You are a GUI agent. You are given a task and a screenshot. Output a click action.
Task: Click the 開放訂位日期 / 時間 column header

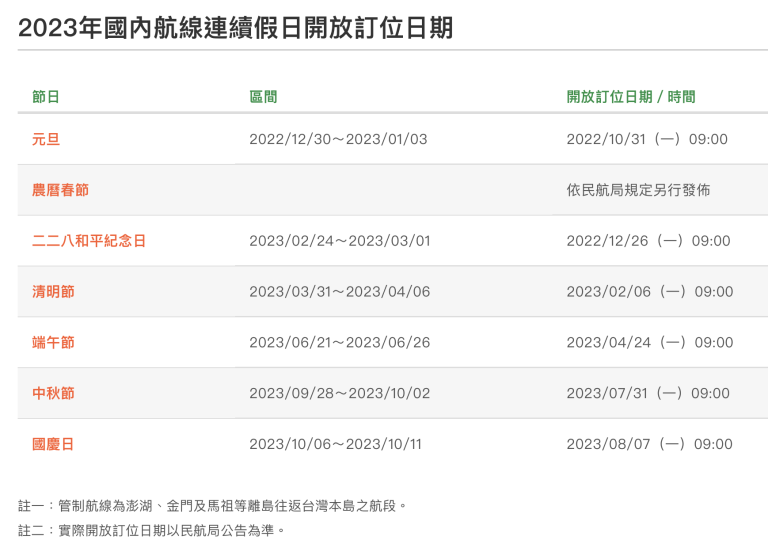pos(630,97)
